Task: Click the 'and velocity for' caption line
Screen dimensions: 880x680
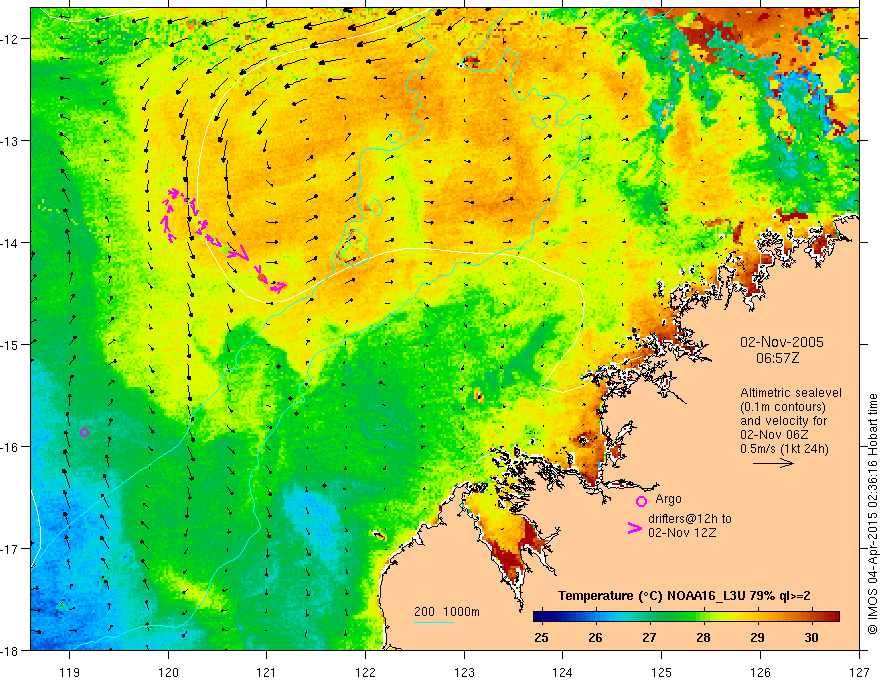Action: (x=783, y=421)
